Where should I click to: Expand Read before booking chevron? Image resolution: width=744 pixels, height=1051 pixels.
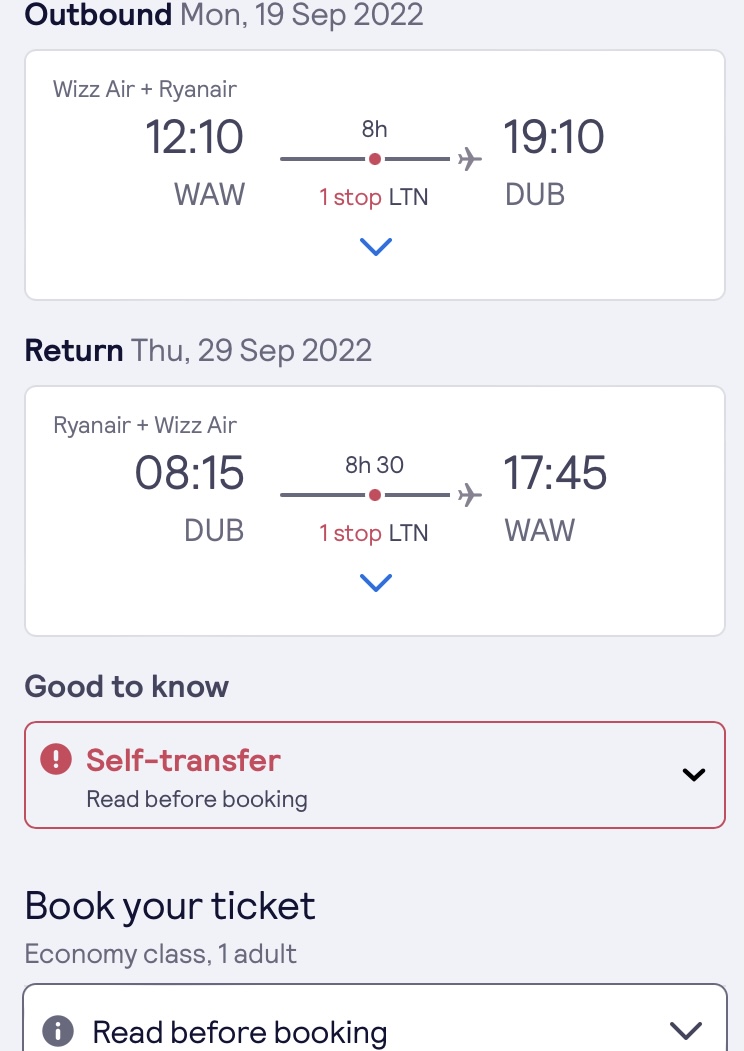[x=686, y=1031]
